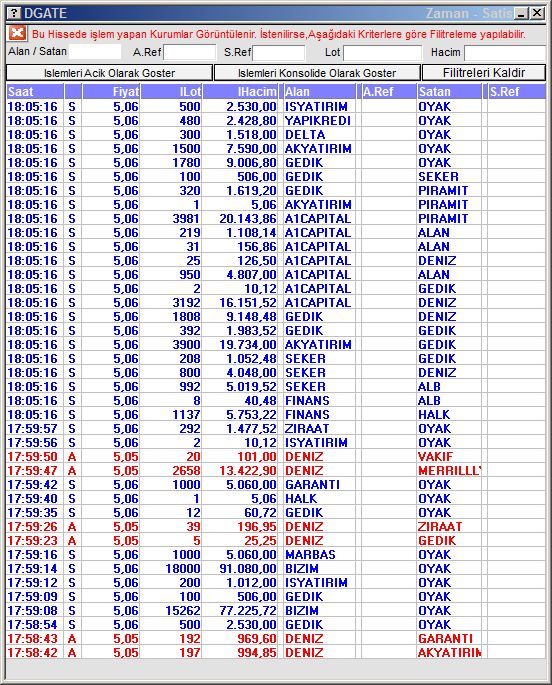Sort by the ILot column header
Viewport: 552px width, 685px height.
click(x=171, y=92)
